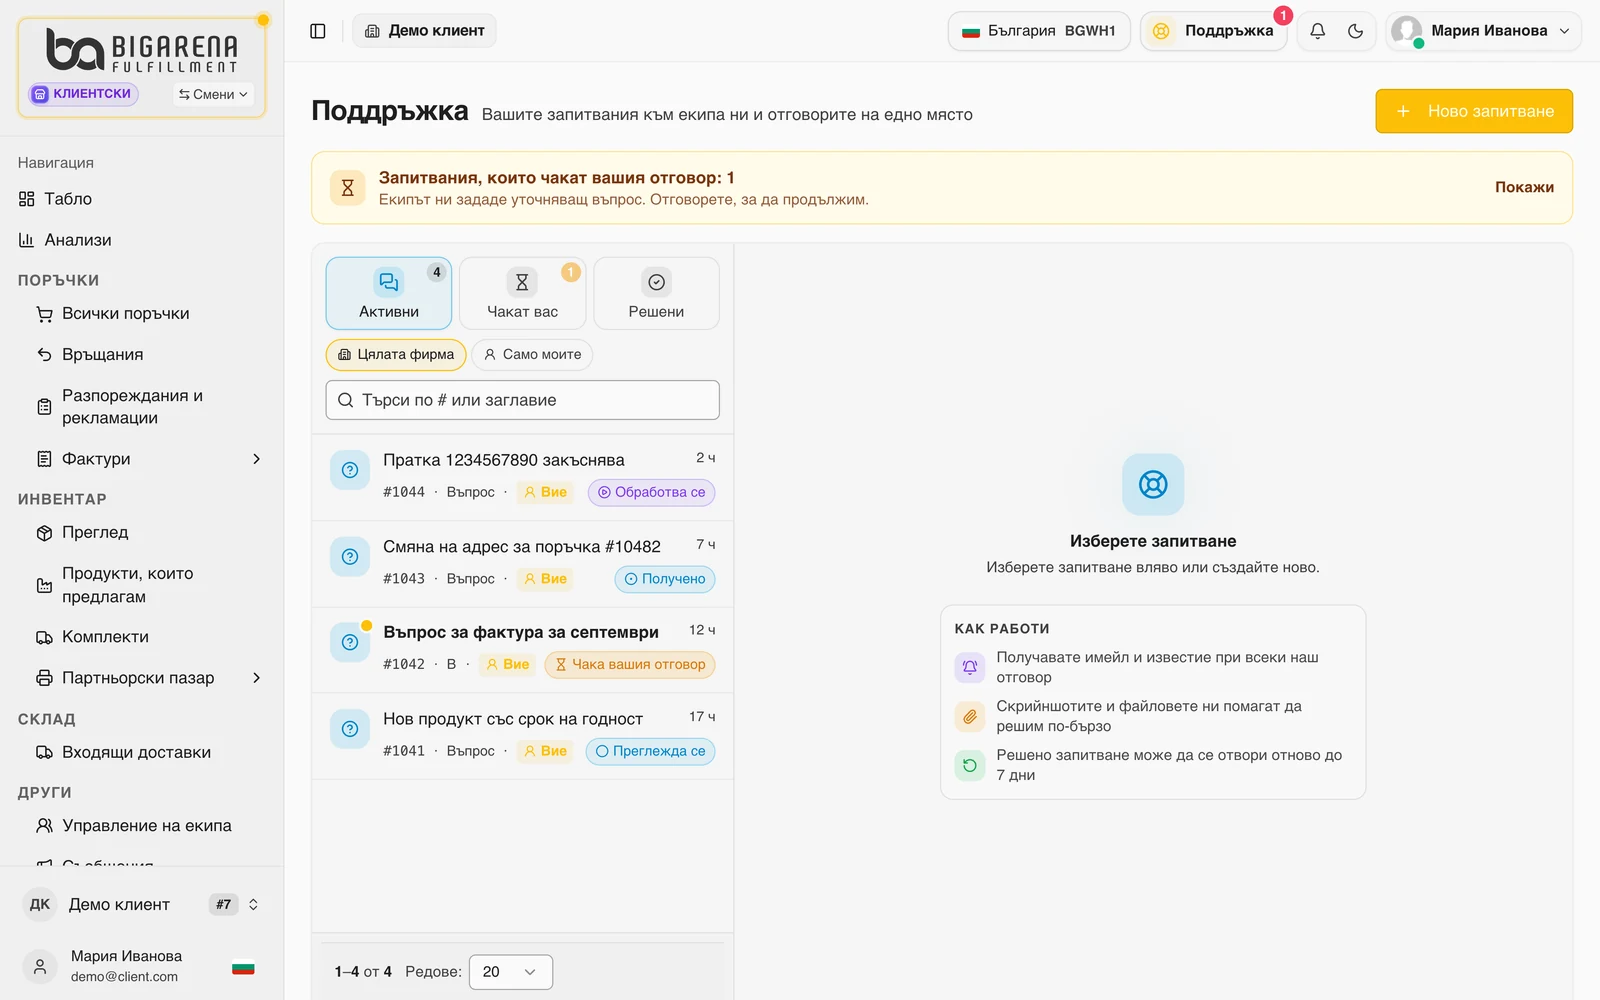Open the Демо клиент #7 account switcher
This screenshot has height=1000, width=1600.
(141, 905)
